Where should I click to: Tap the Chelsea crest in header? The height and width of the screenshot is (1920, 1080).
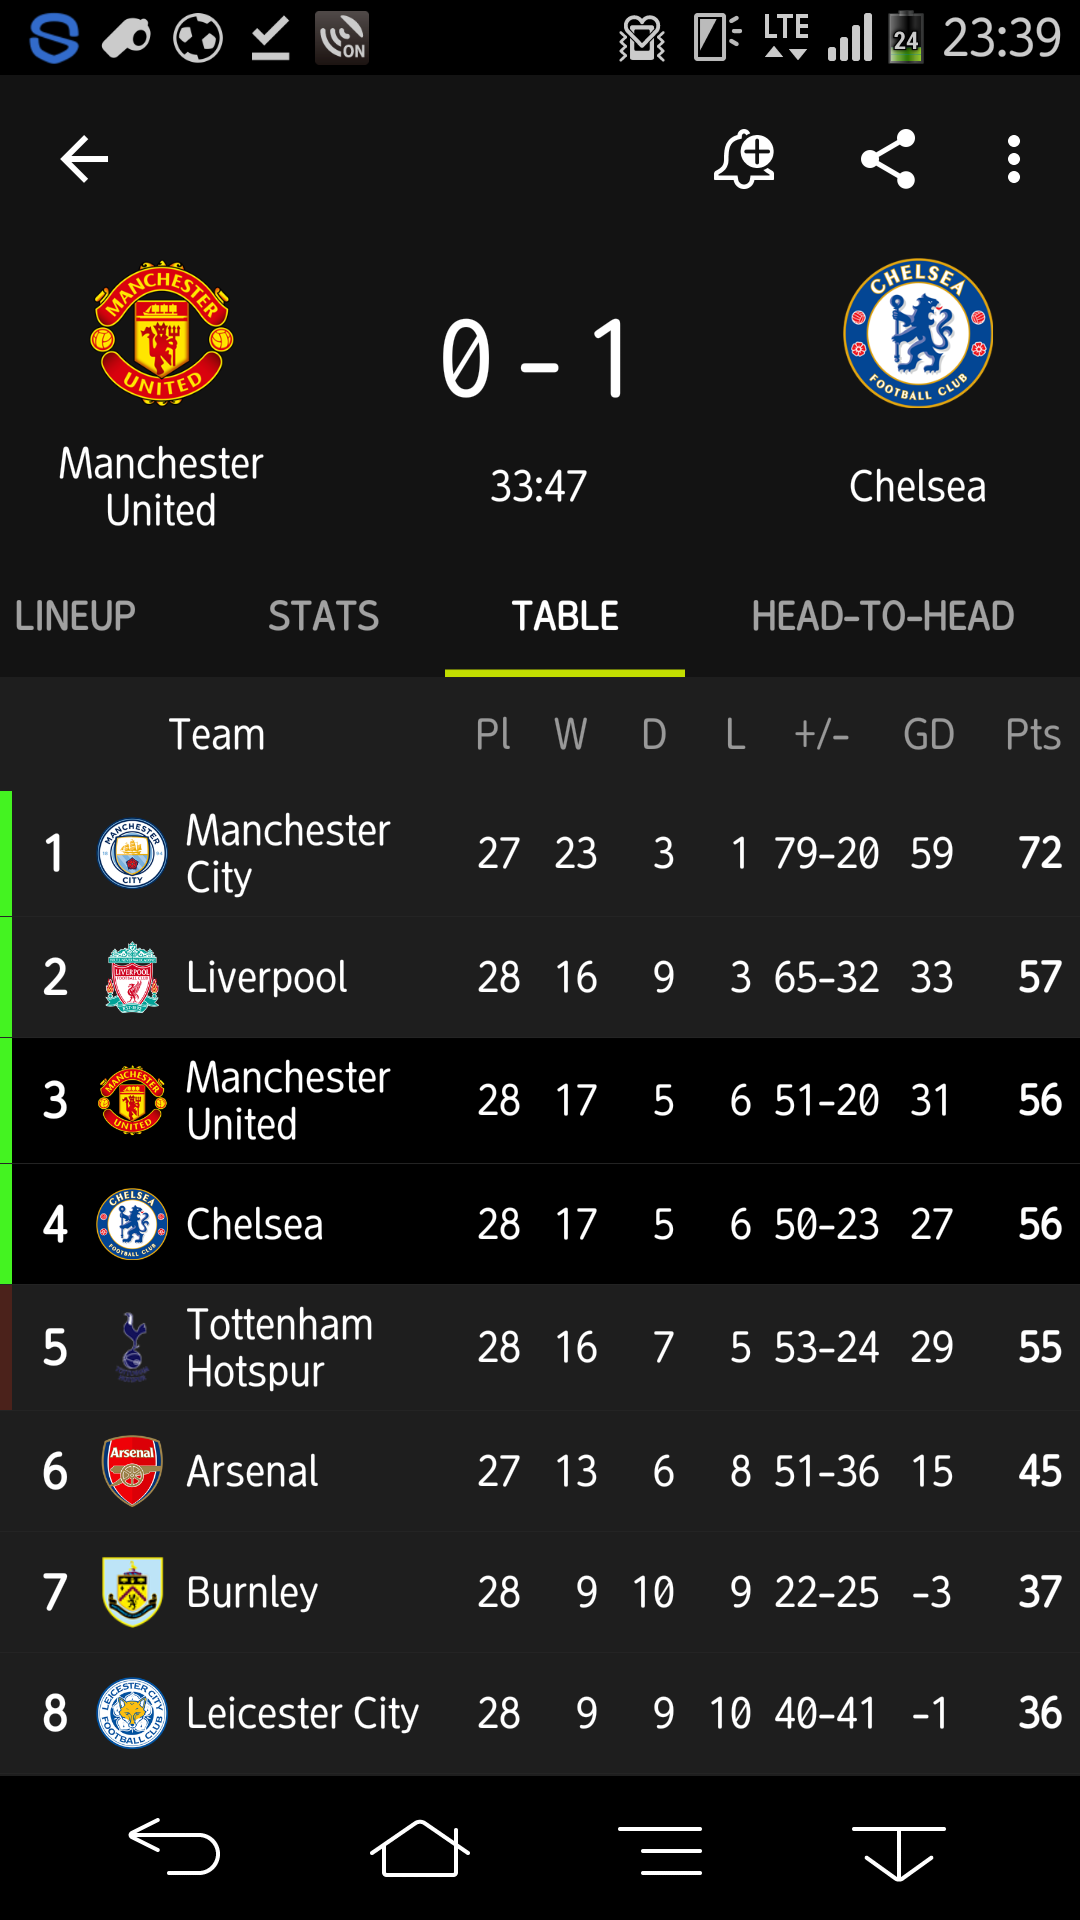click(918, 333)
